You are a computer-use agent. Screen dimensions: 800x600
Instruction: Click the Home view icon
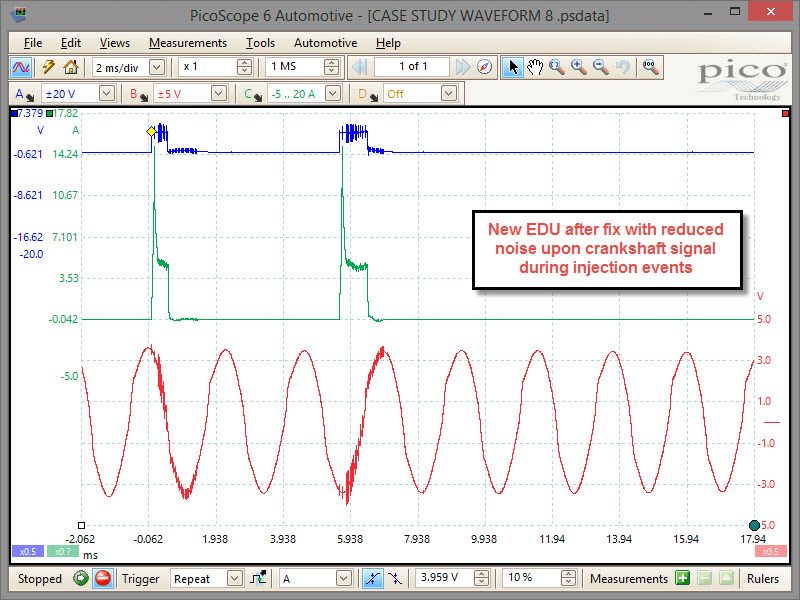click(x=71, y=67)
